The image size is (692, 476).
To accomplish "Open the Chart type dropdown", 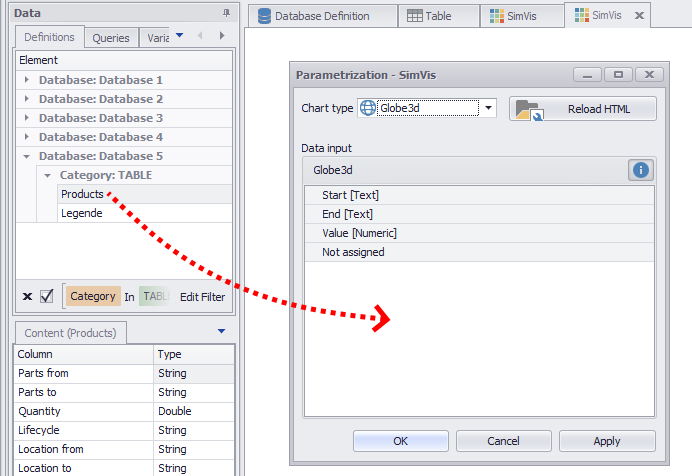I will coord(488,108).
